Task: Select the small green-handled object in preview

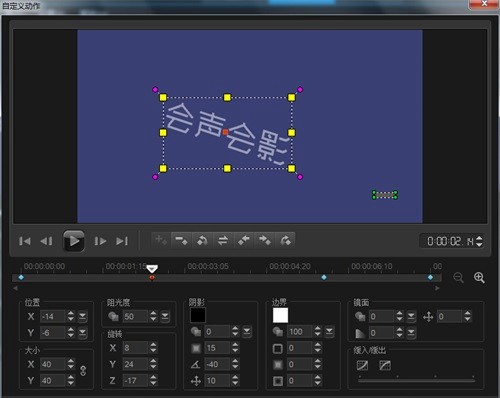Action: tap(385, 195)
